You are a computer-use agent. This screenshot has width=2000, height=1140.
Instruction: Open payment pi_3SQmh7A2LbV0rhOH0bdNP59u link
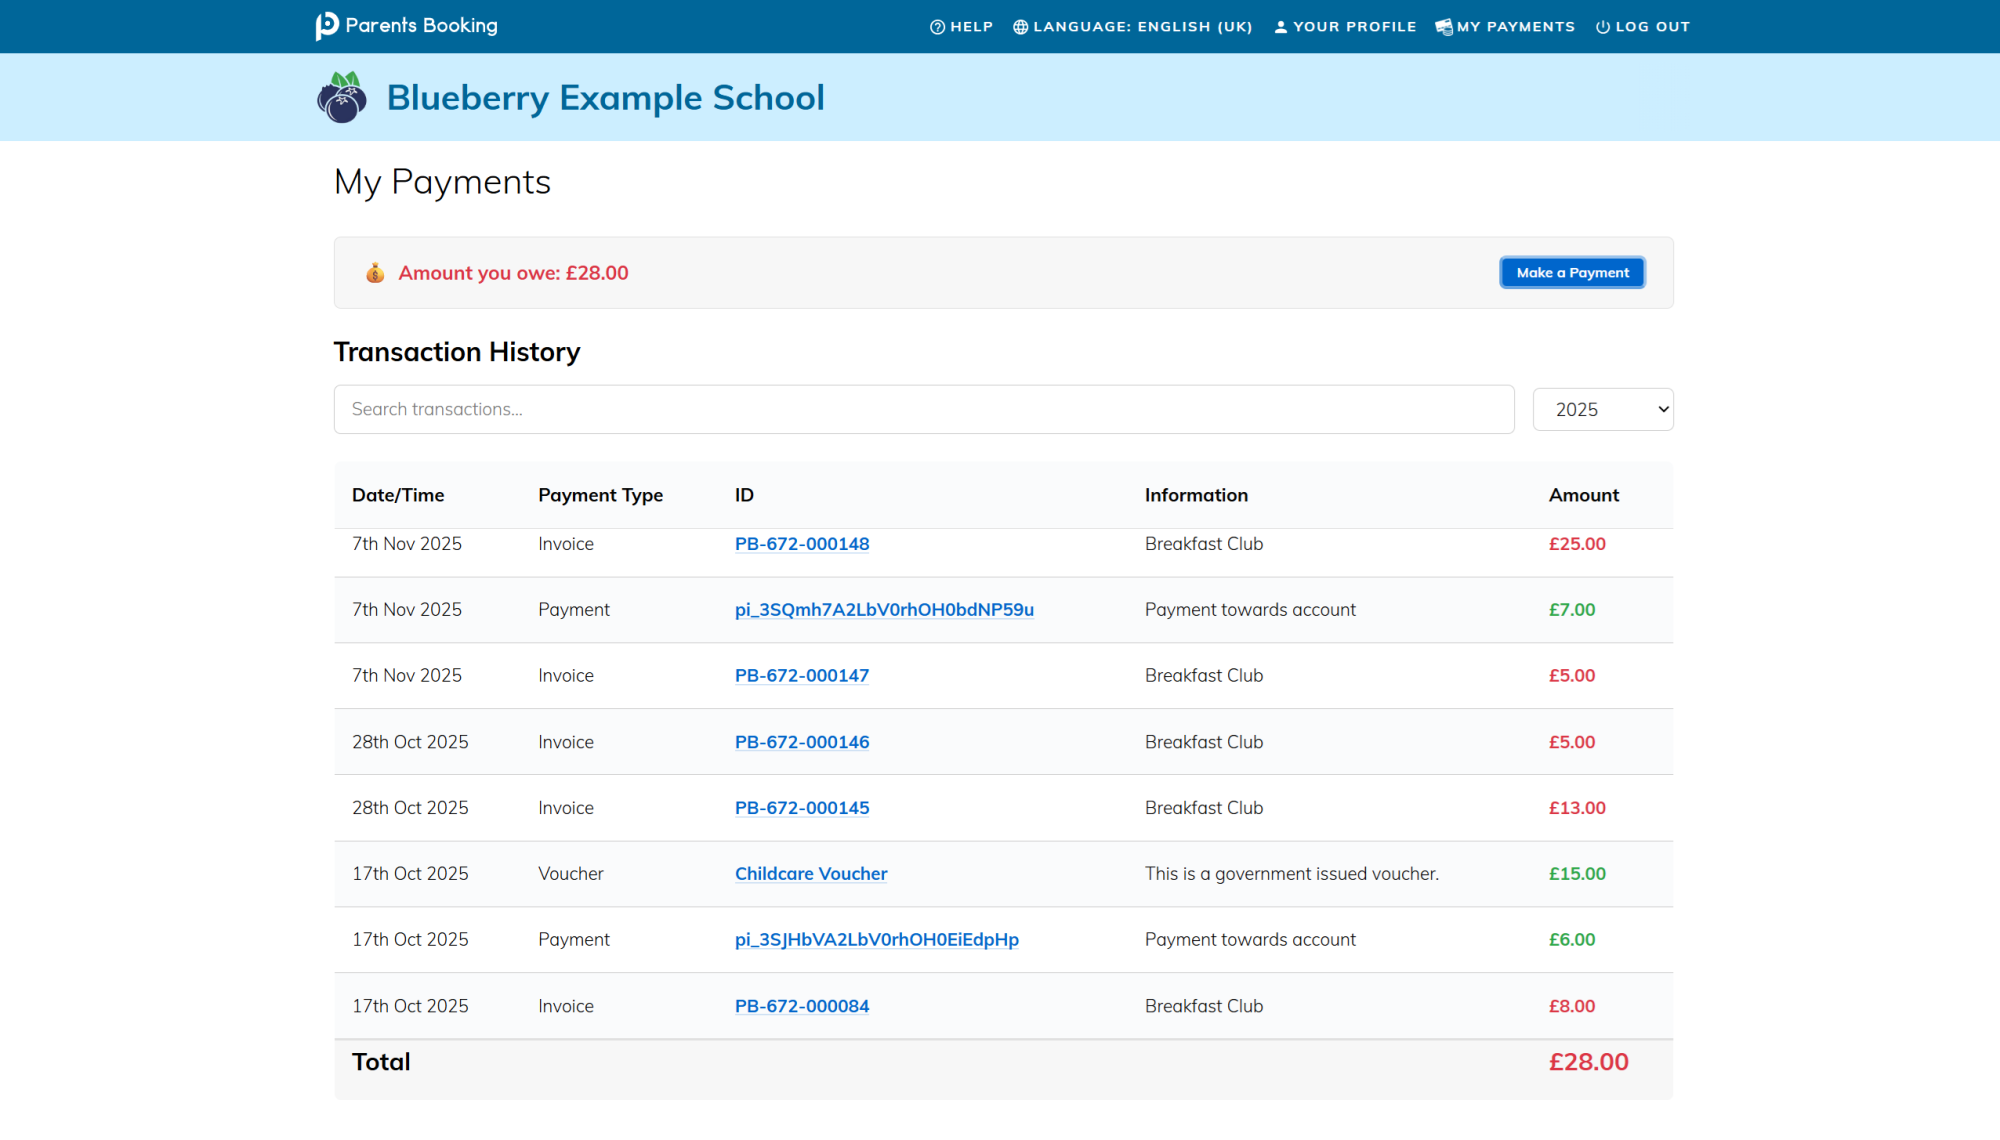coord(884,610)
